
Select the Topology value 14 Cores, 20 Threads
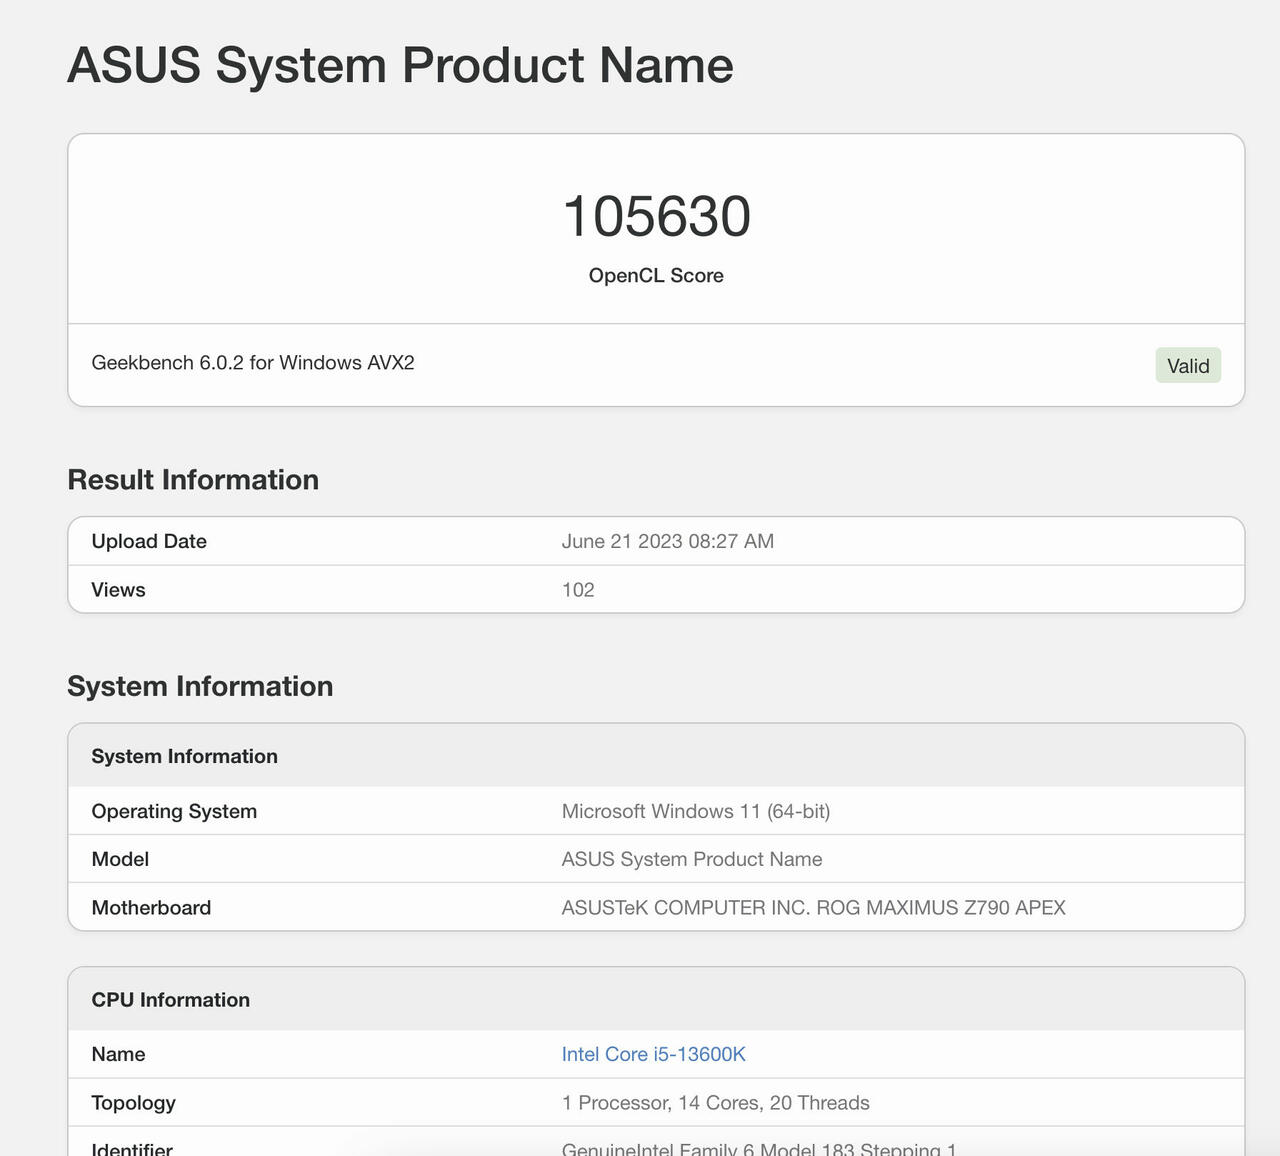pyautogui.click(x=774, y=1103)
